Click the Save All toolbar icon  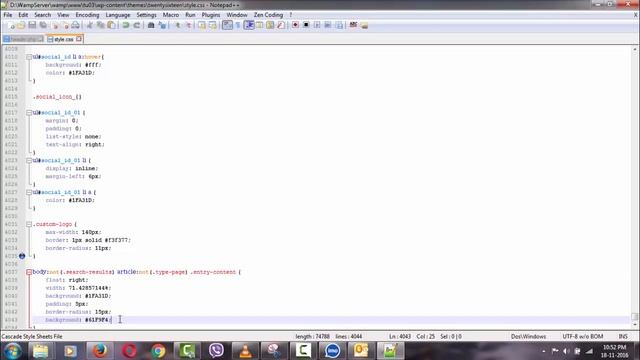tap(43, 25)
